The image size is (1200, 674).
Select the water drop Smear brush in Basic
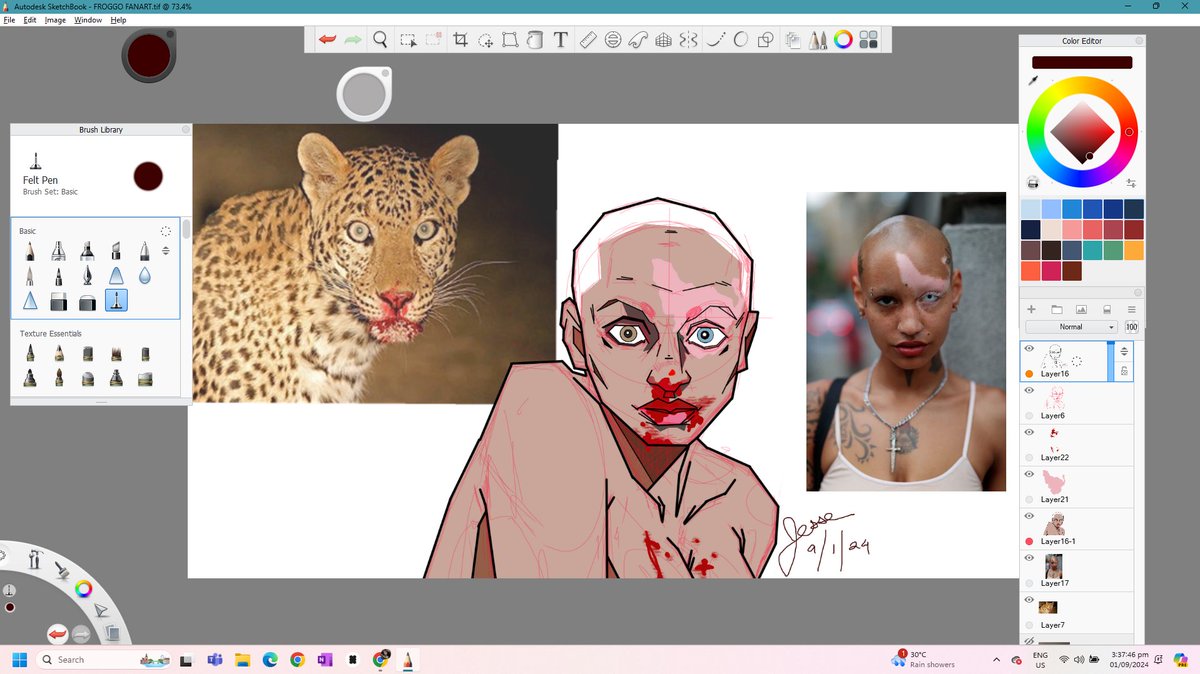(x=145, y=275)
